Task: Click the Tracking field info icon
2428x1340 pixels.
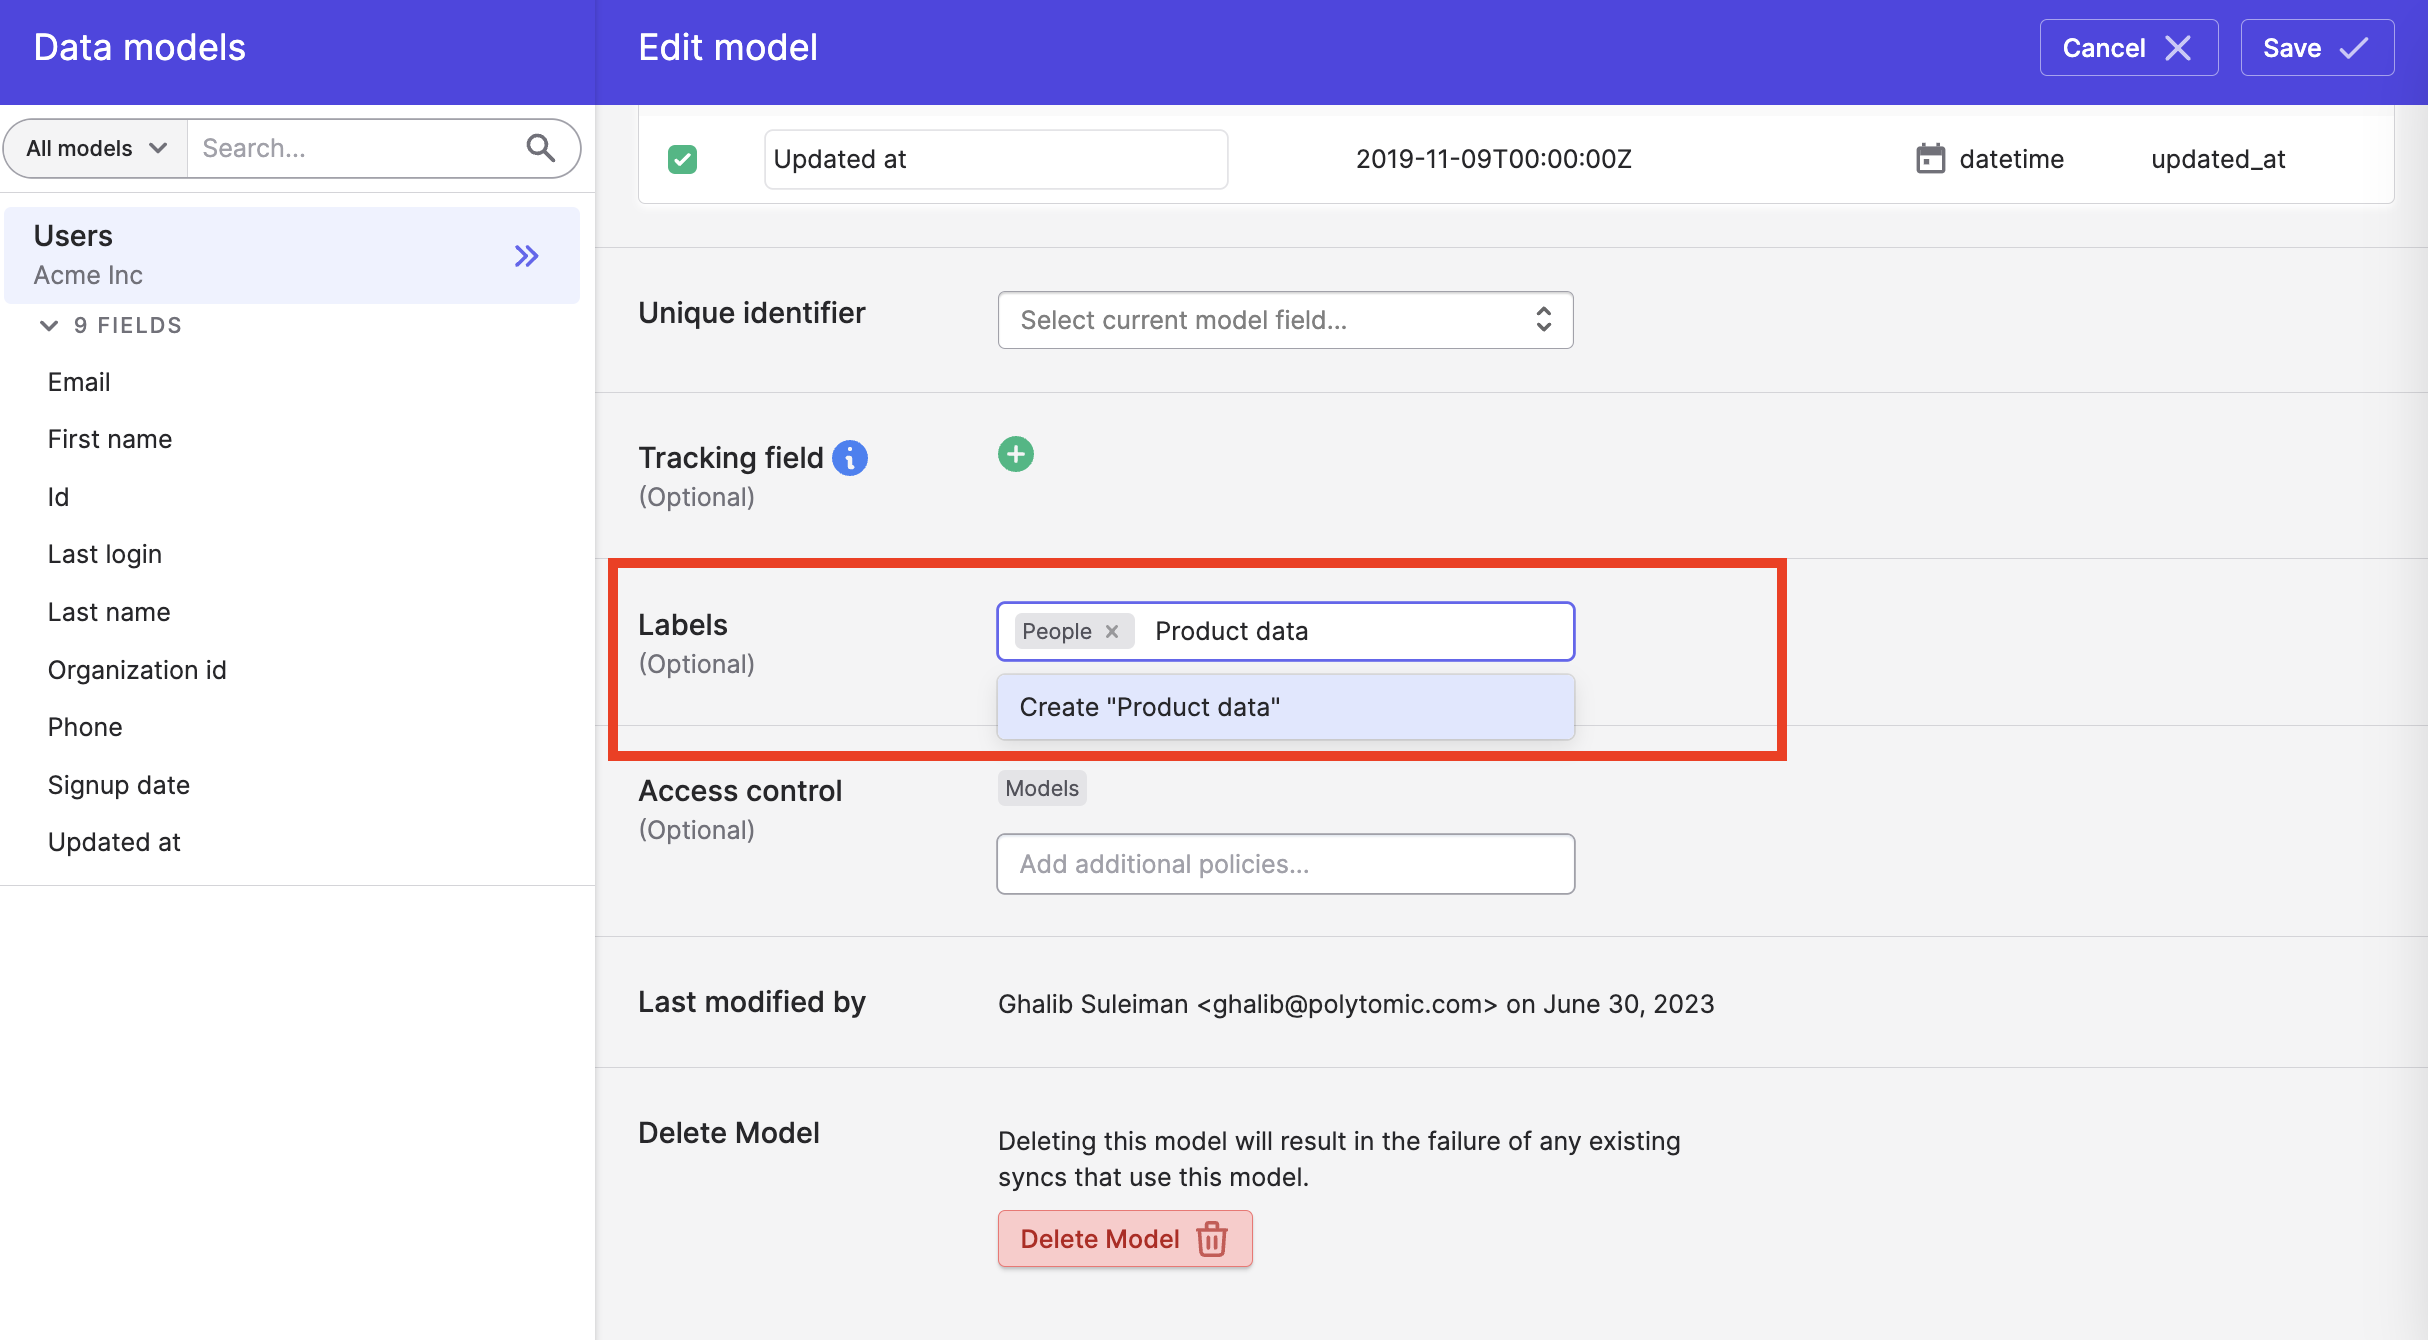Action: 850,458
